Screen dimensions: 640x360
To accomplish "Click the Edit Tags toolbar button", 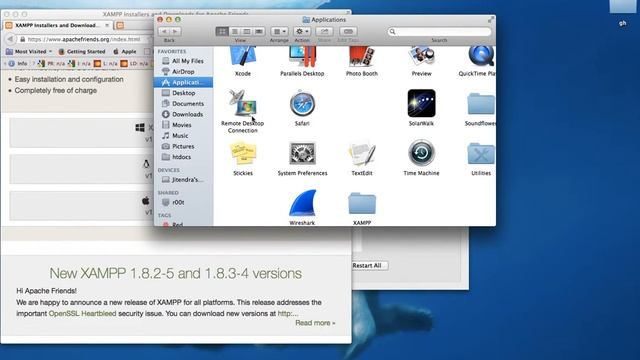I will pos(348,31).
